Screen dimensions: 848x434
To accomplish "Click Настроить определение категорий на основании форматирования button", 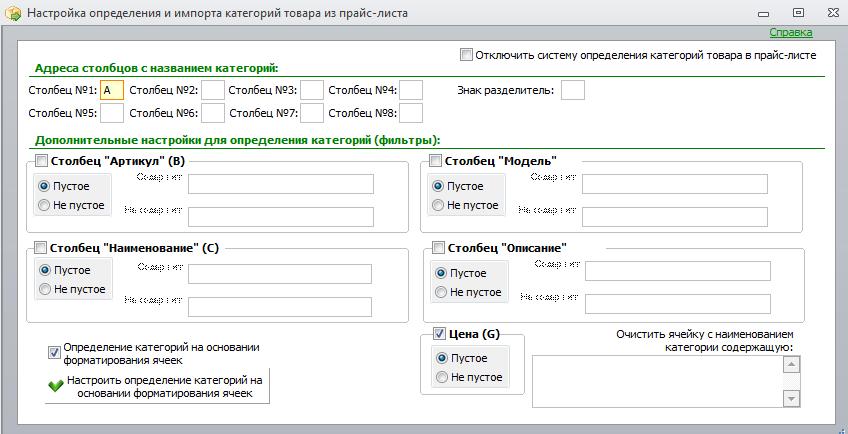I will 157,386.
